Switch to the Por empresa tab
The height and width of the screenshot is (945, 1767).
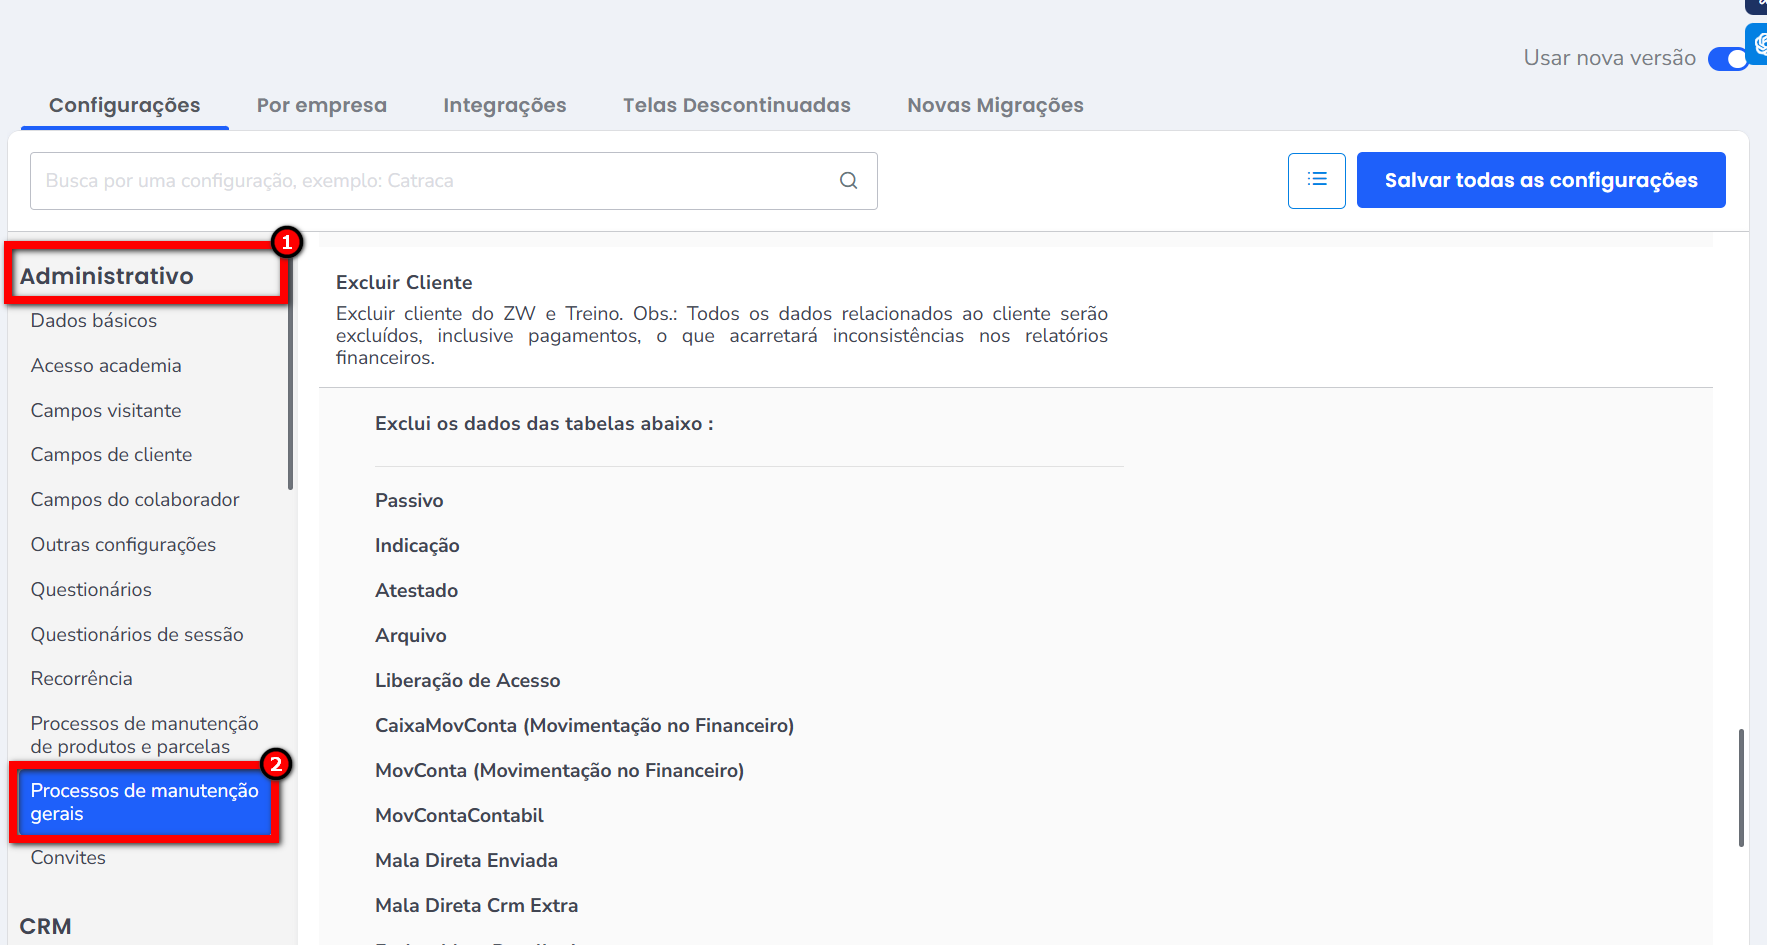(321, 105)
